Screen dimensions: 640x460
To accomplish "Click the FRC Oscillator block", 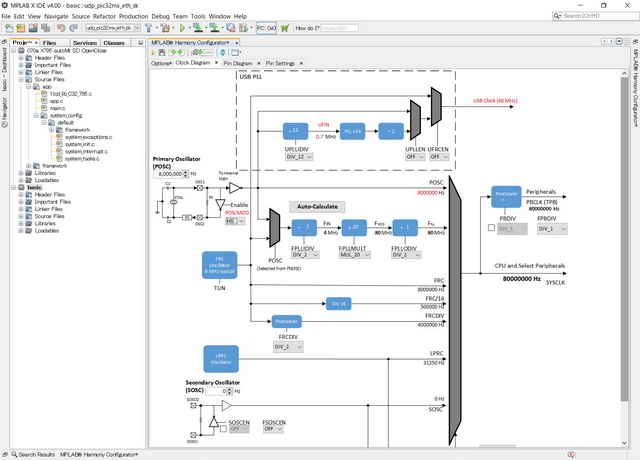I will coord(219,267).
